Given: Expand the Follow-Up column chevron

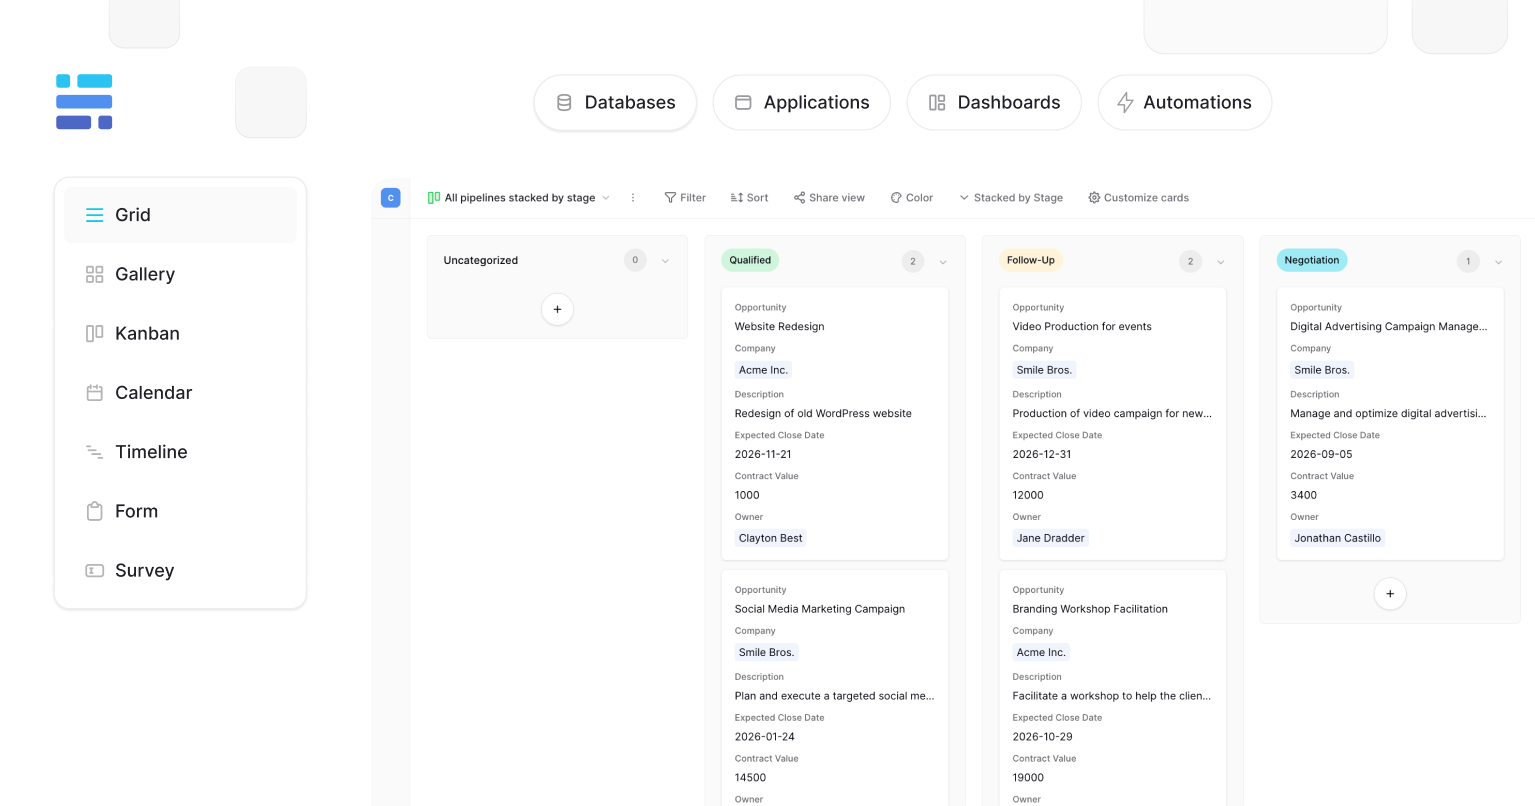Looking at the screenshot, I should click(x=1221, y=262).
